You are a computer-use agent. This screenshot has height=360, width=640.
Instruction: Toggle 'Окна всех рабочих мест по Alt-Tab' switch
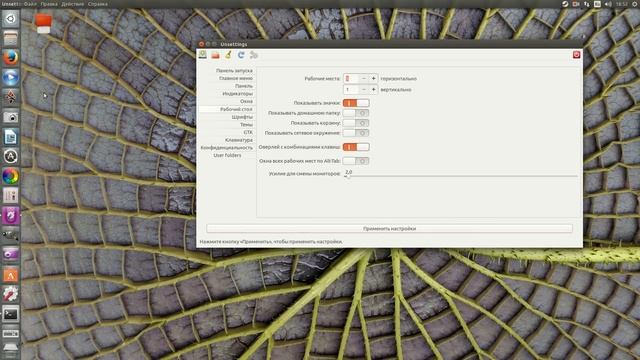(x=356, y=161)
